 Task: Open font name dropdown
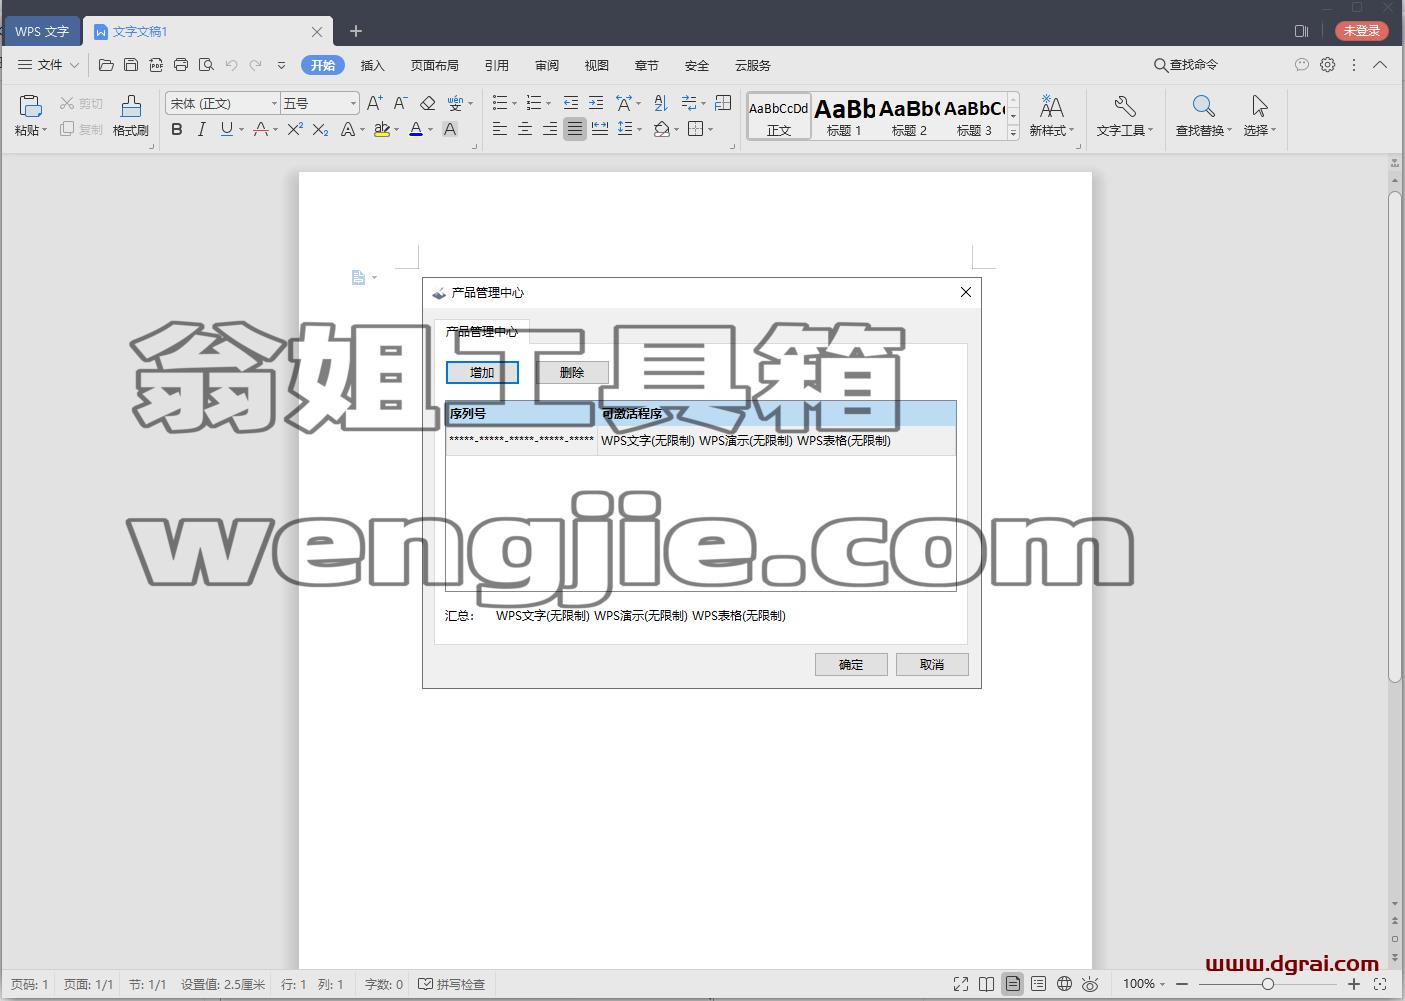(x=274, y=103)
